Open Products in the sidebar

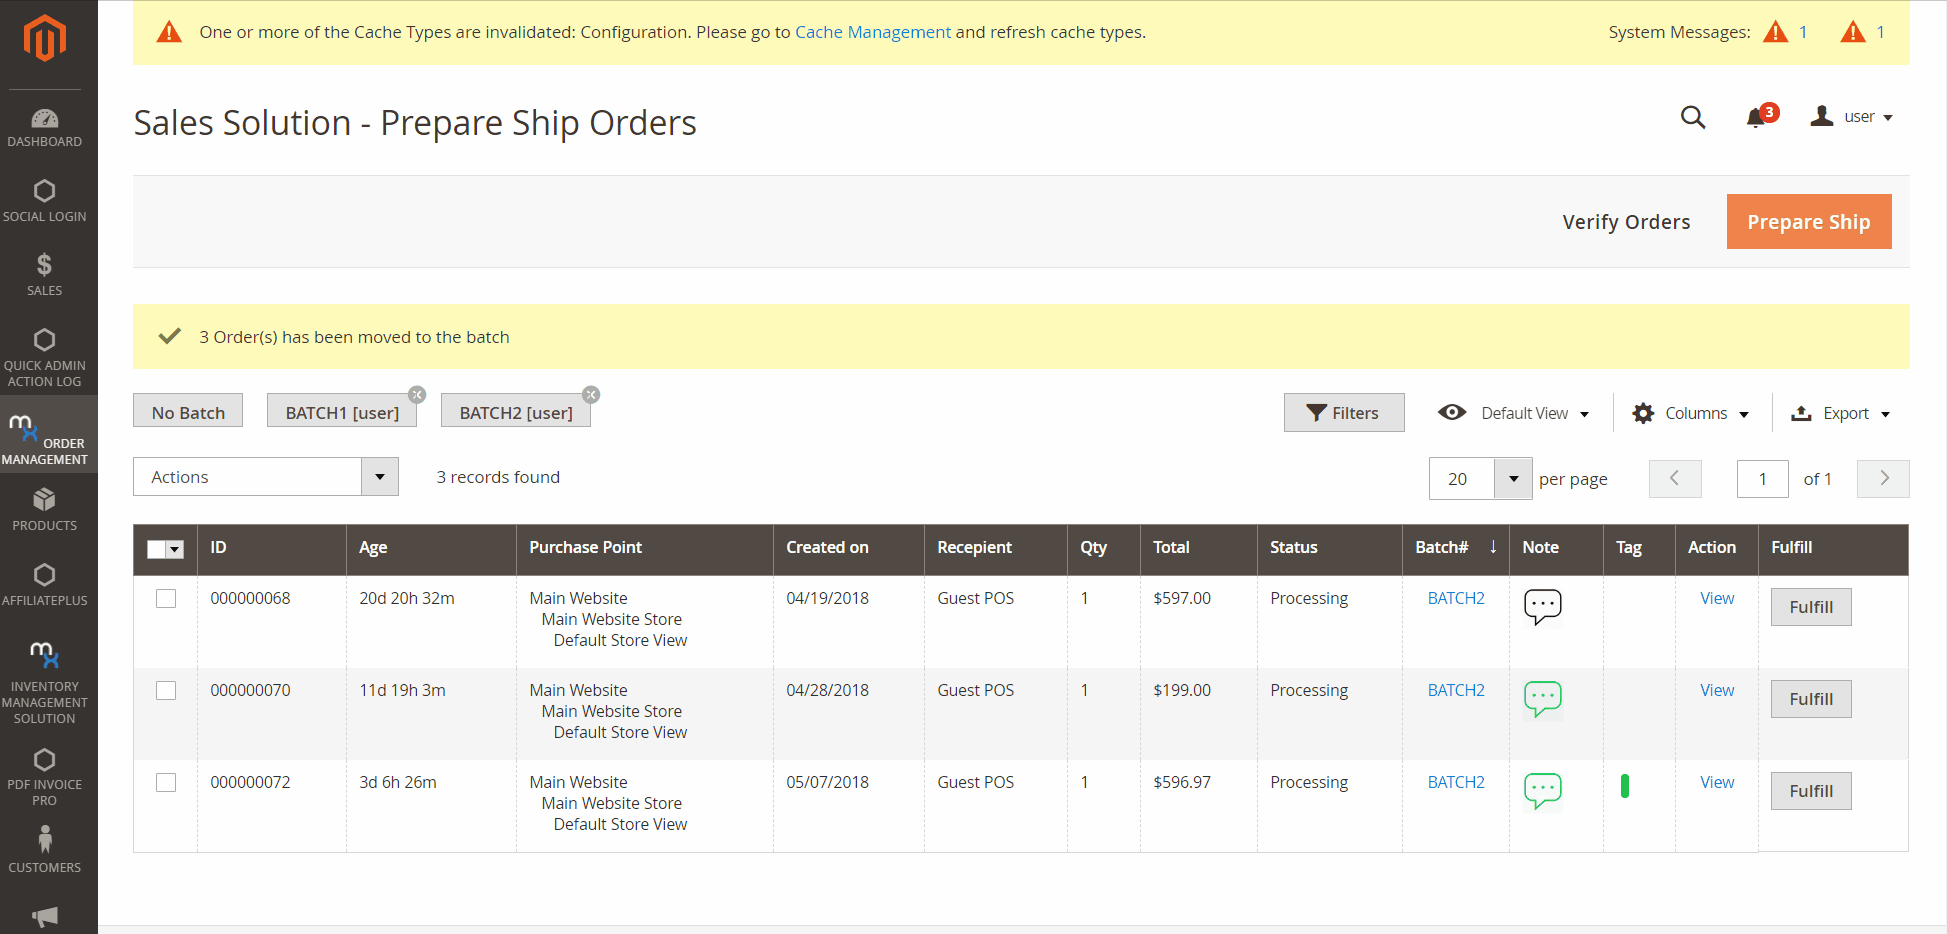pos(45,509)
